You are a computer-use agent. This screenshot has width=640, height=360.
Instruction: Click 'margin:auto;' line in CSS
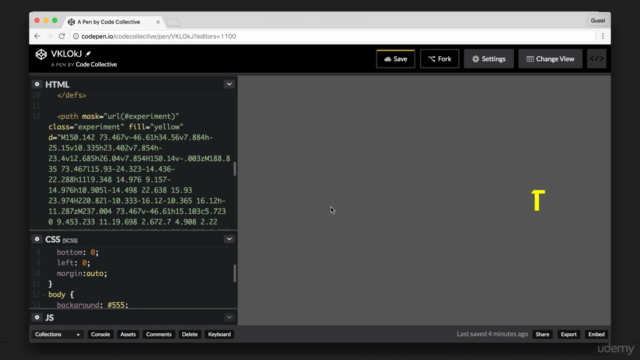pos(82,273)
